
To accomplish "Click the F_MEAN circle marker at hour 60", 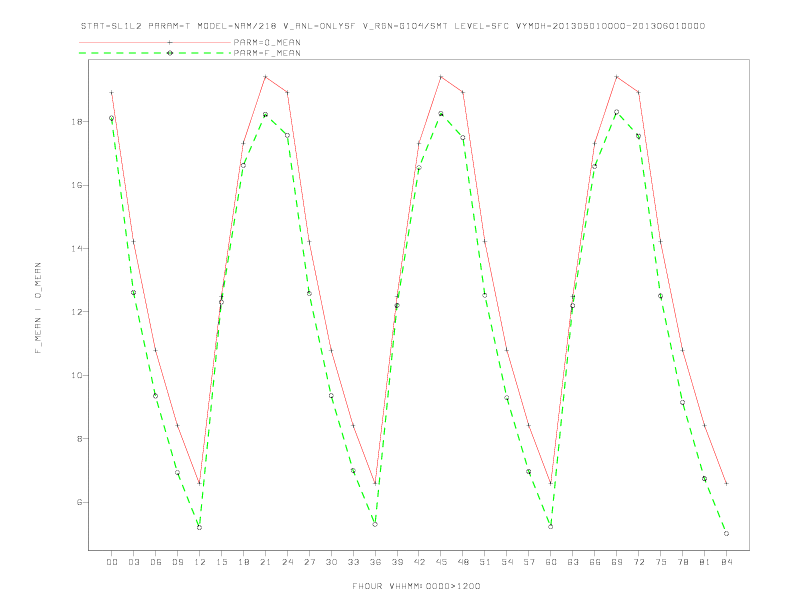I will click(x=551, y=527).
